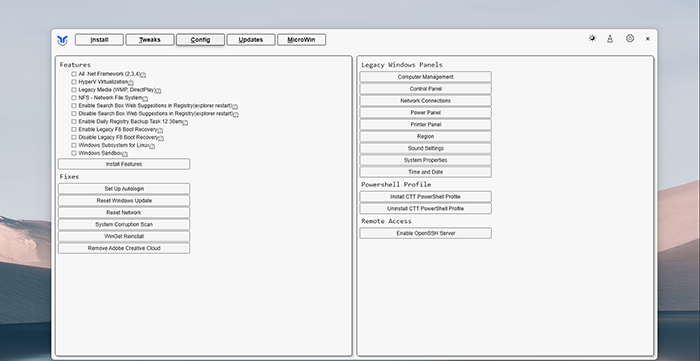Tick the Windows Sandbox checkbox
Viewport: 700px width, 361px height.
[74, 153]
